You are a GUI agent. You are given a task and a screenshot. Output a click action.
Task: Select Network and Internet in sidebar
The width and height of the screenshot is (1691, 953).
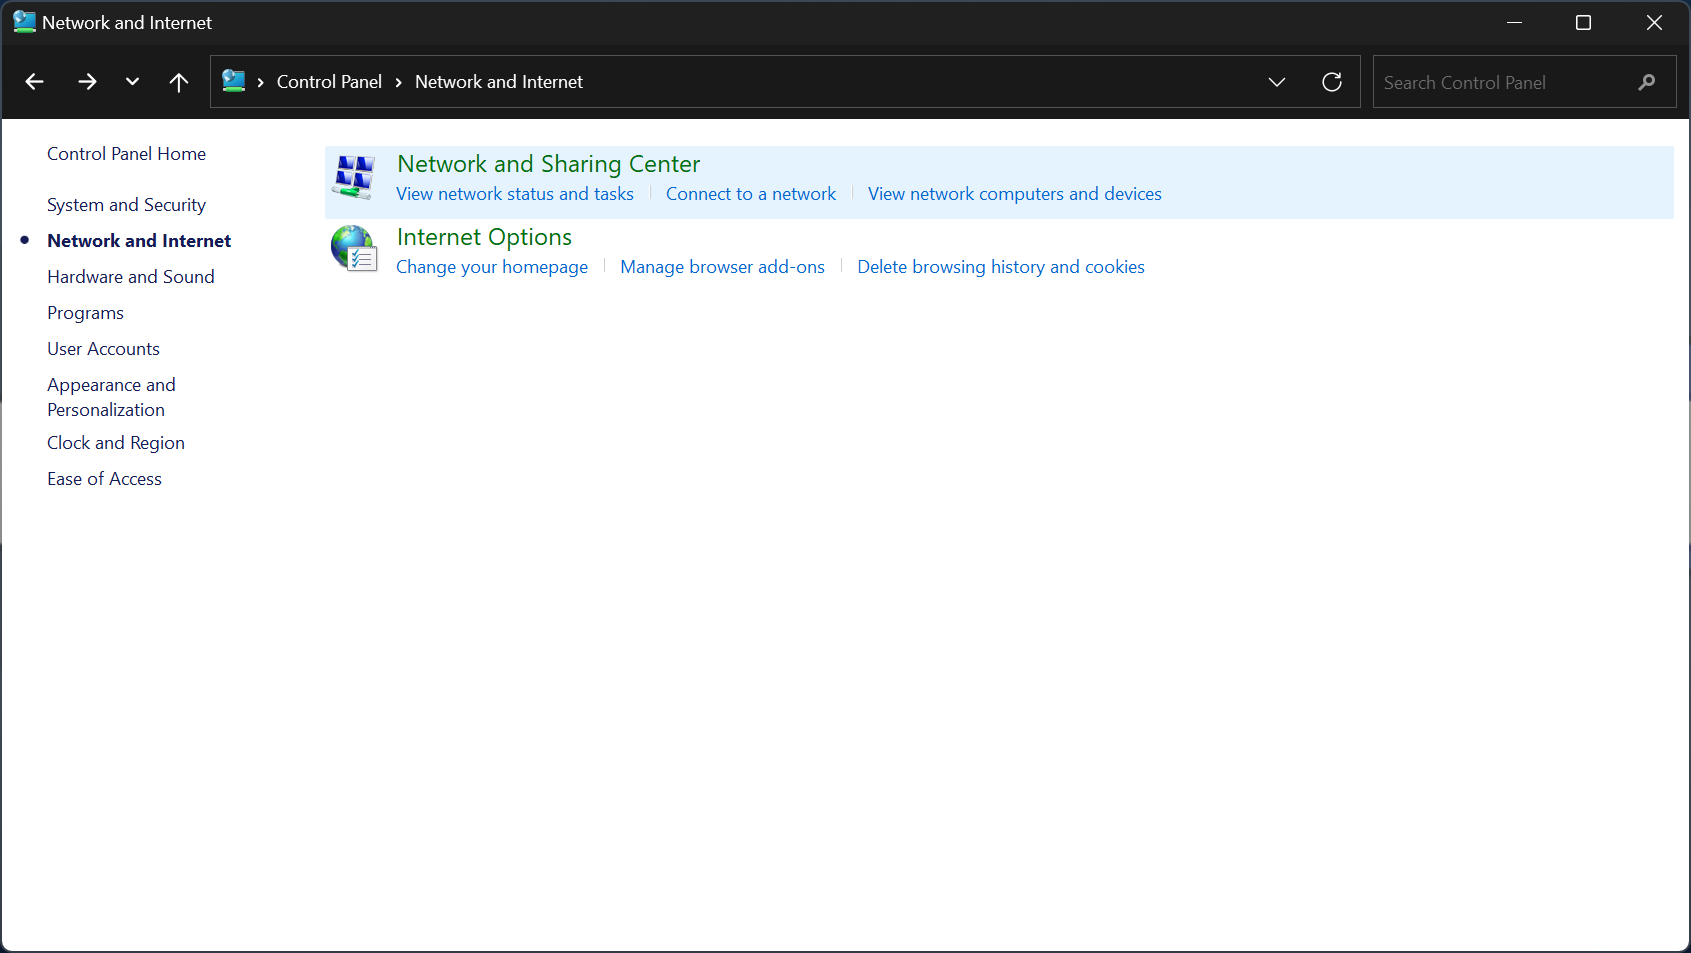tap(139, 241)
